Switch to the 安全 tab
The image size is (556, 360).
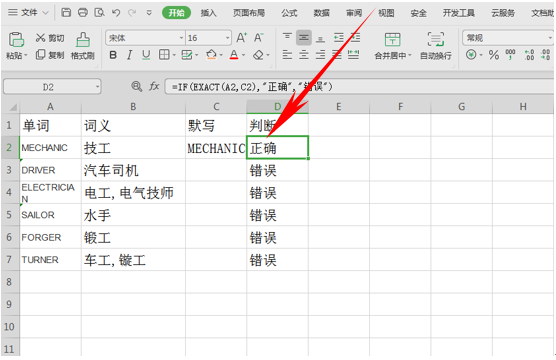(x=418, y=13)
